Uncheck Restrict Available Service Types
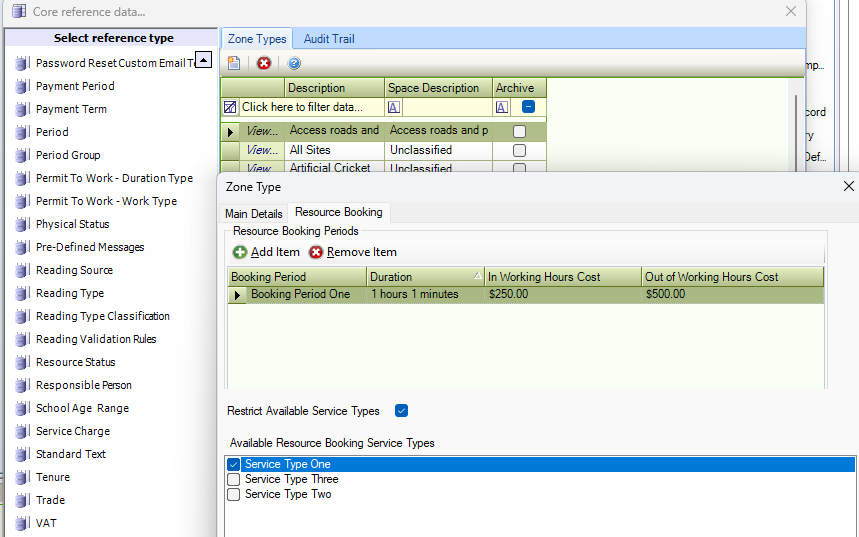859x537 pixels. pyautogui.click(x=402, y=411)
